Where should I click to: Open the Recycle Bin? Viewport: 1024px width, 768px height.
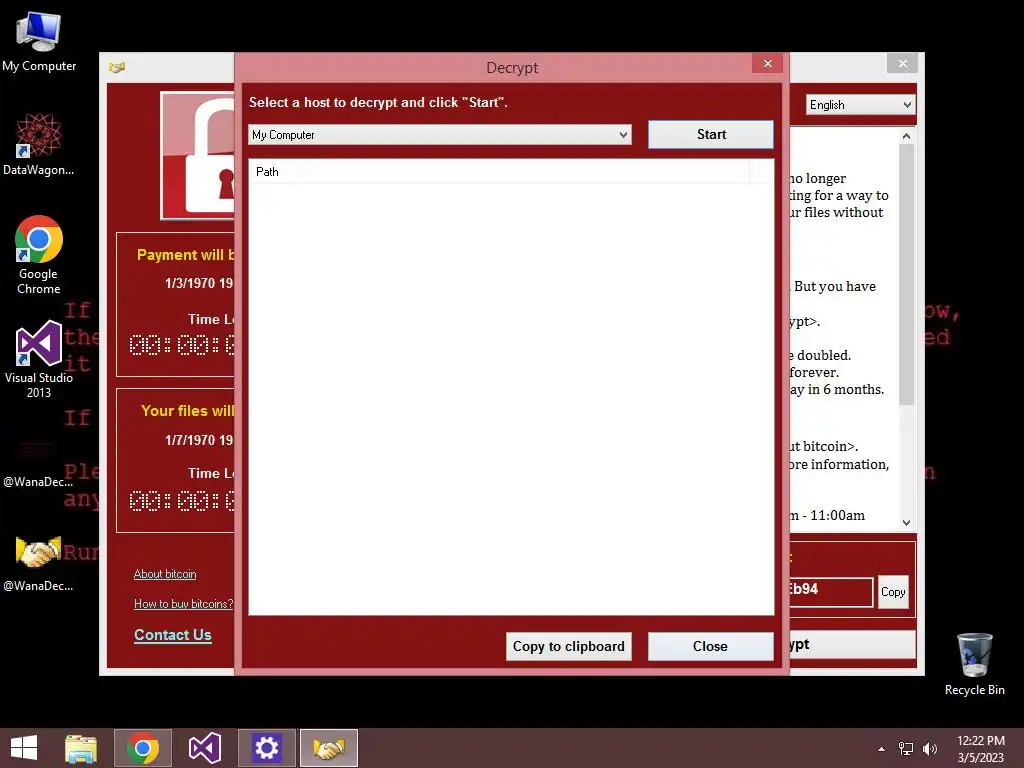coord(974,664)
